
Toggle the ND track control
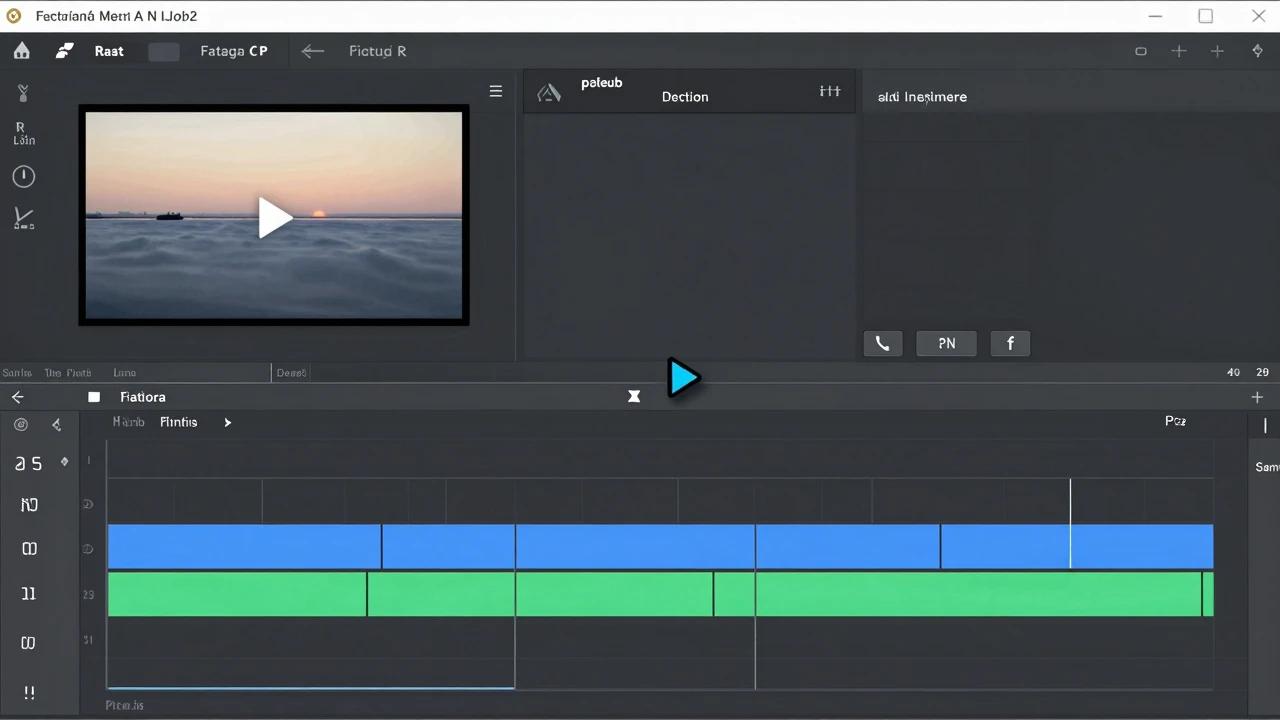[x=29, y=505]
